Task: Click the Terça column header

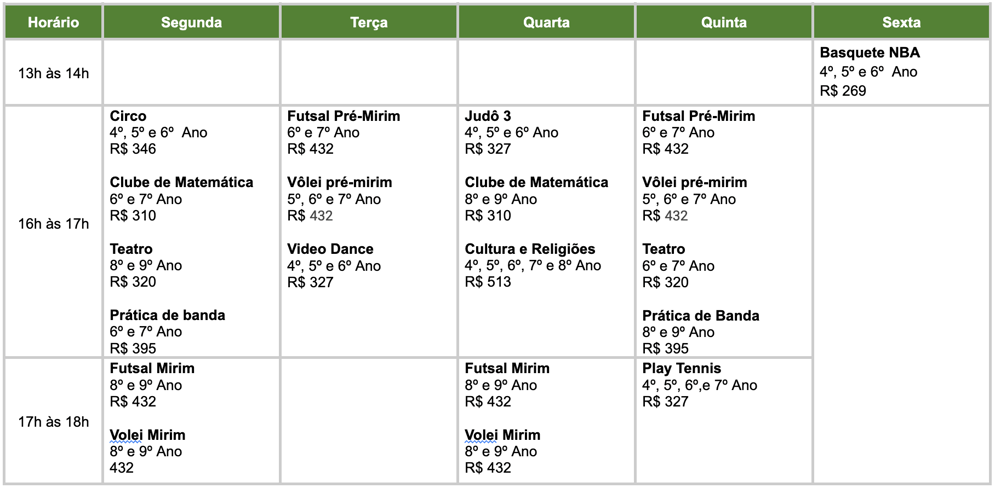Action: coord(369,22)
